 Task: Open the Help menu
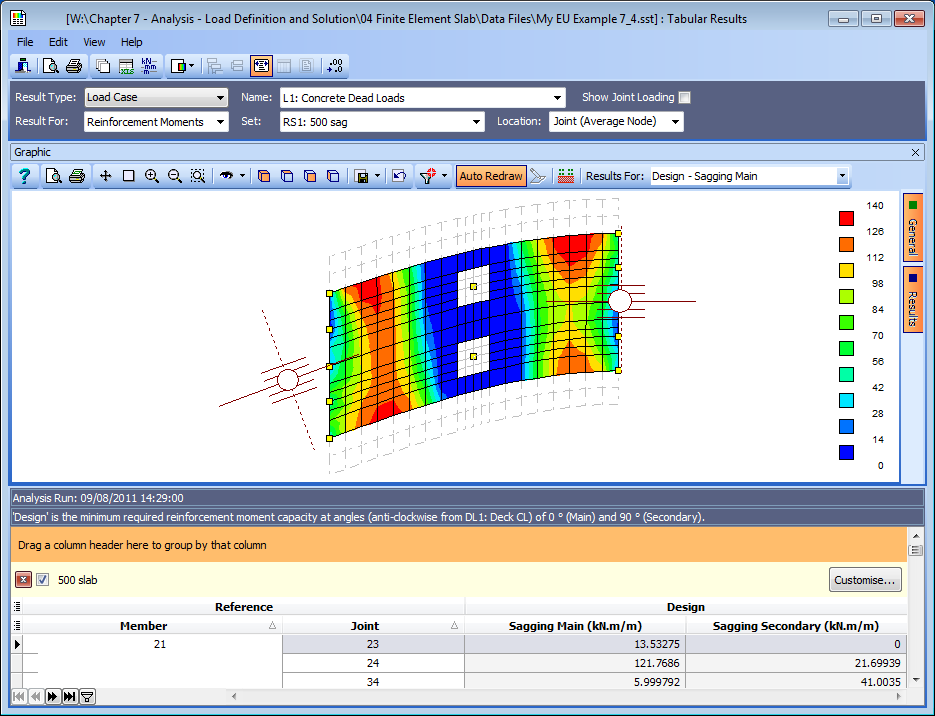point(132,42)
